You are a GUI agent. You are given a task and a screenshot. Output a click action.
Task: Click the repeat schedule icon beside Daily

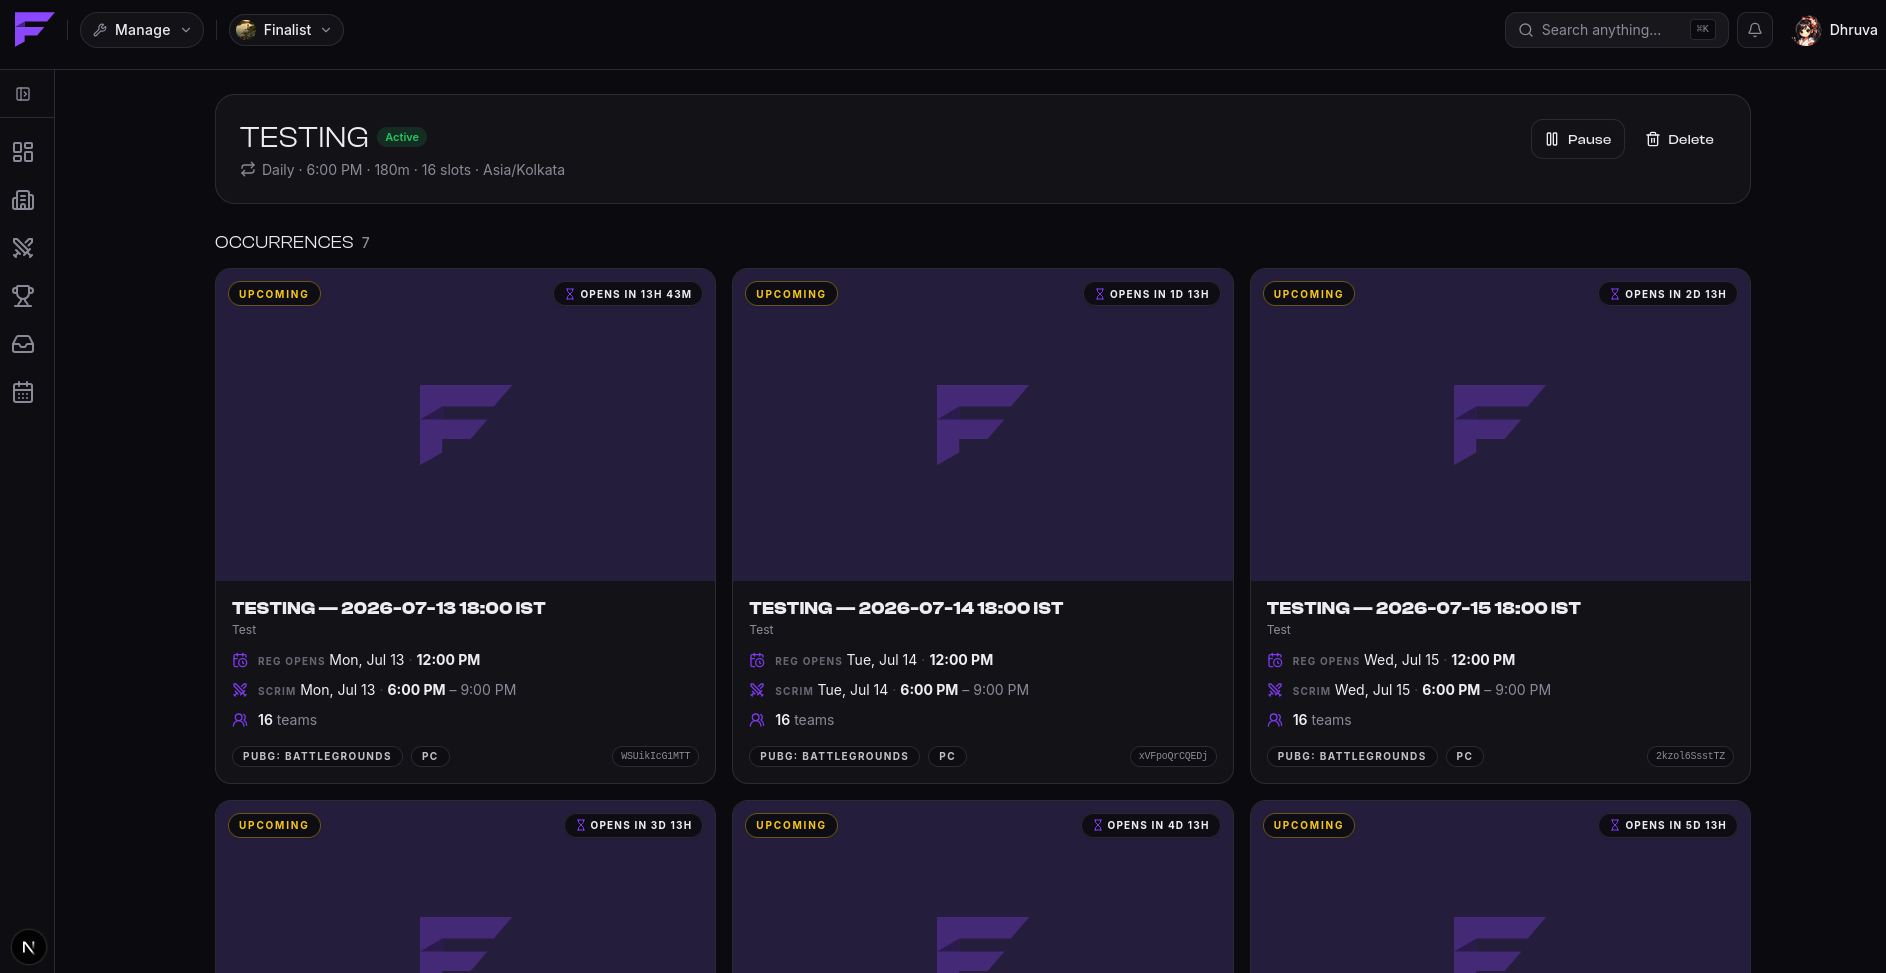coord(248,170)
